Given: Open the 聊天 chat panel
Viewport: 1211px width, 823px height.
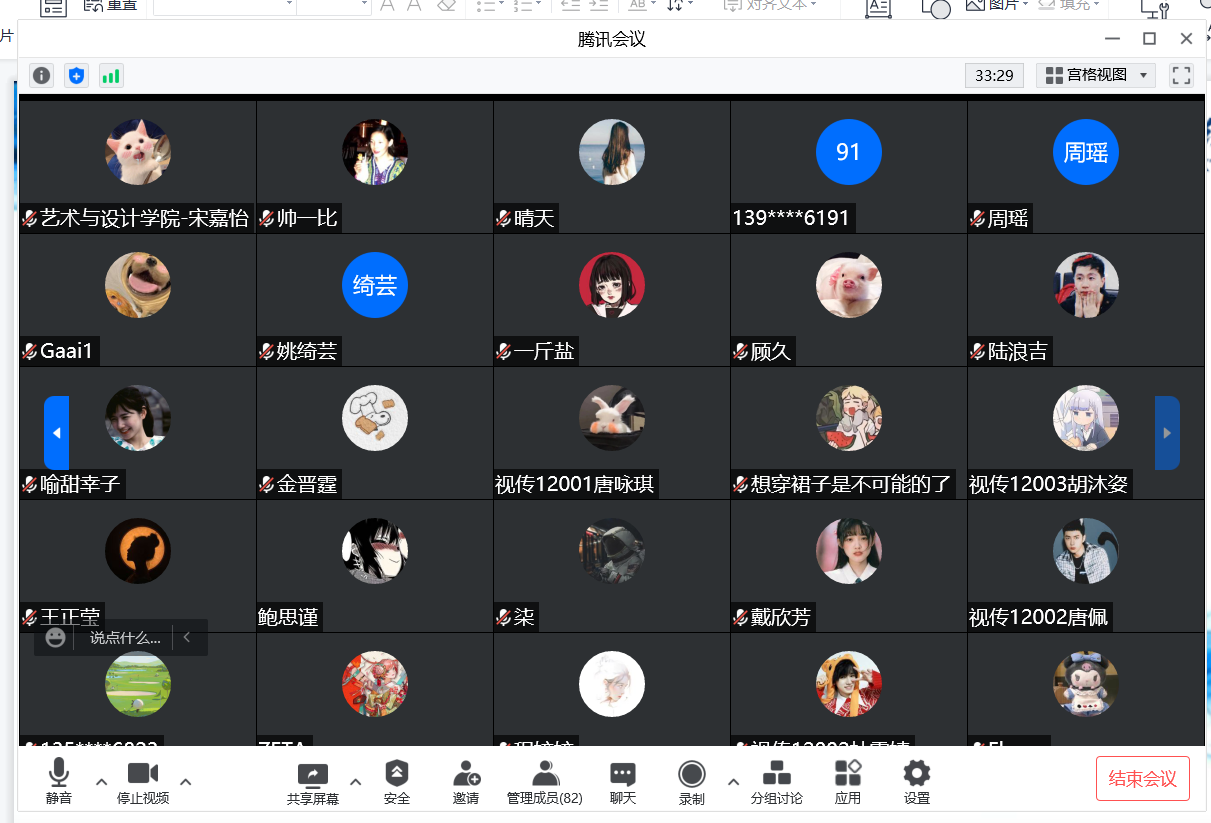Looking at the screenshot, I should (623, 781).
